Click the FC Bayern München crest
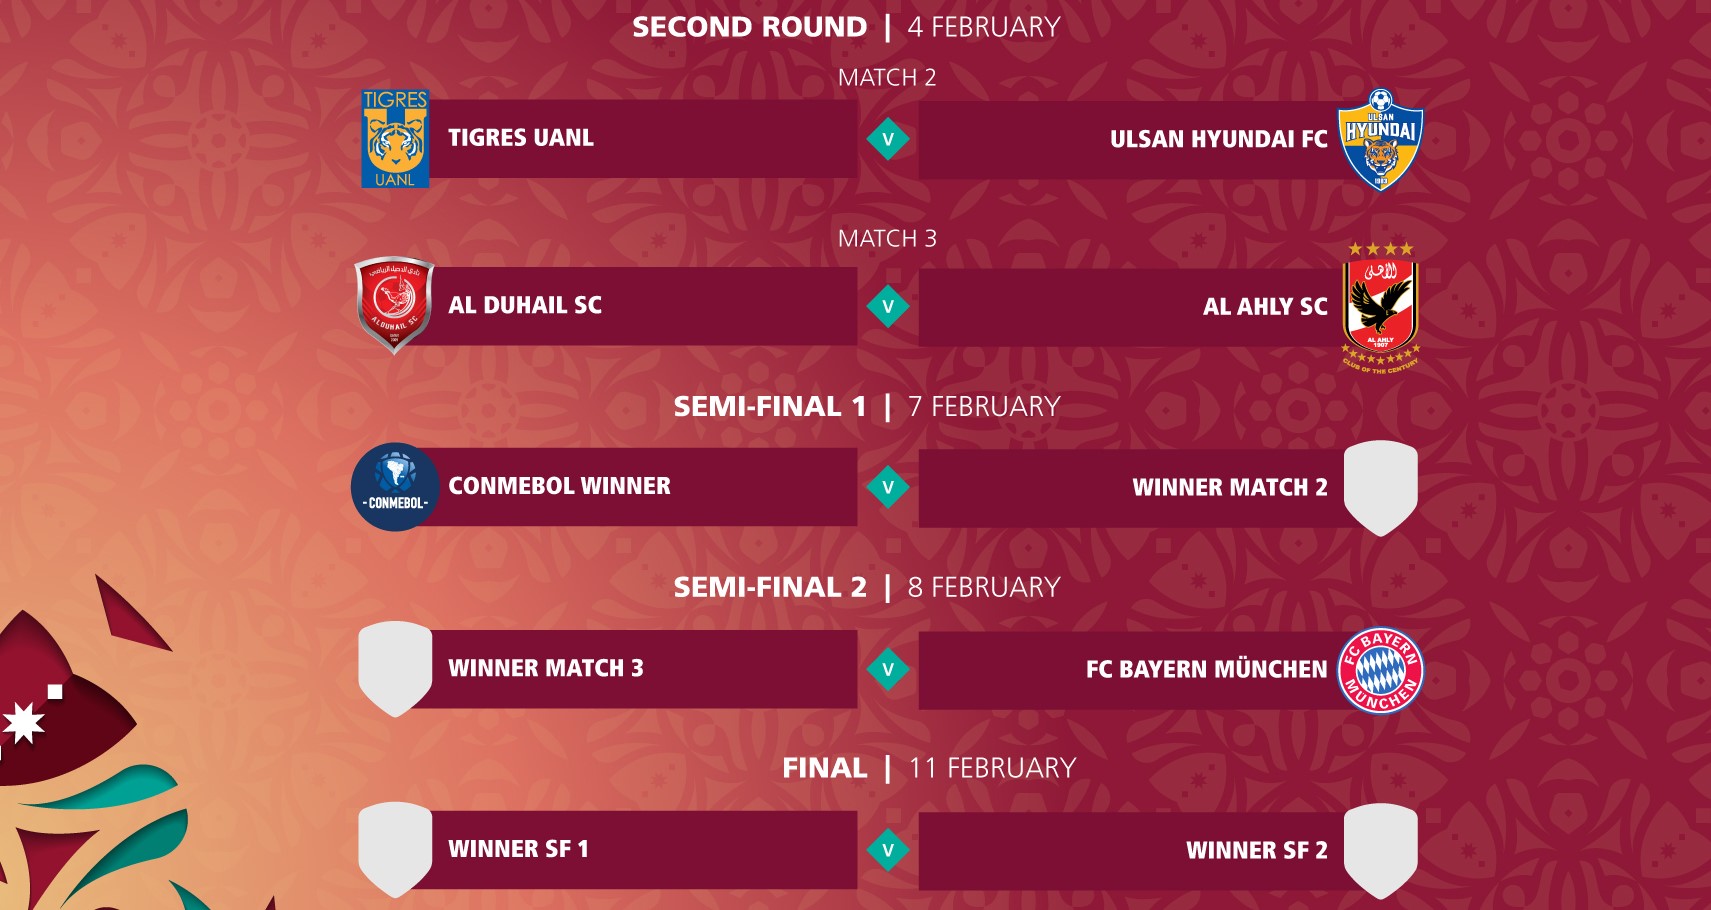The image size is (1711, 910). tap(1380, 670)
